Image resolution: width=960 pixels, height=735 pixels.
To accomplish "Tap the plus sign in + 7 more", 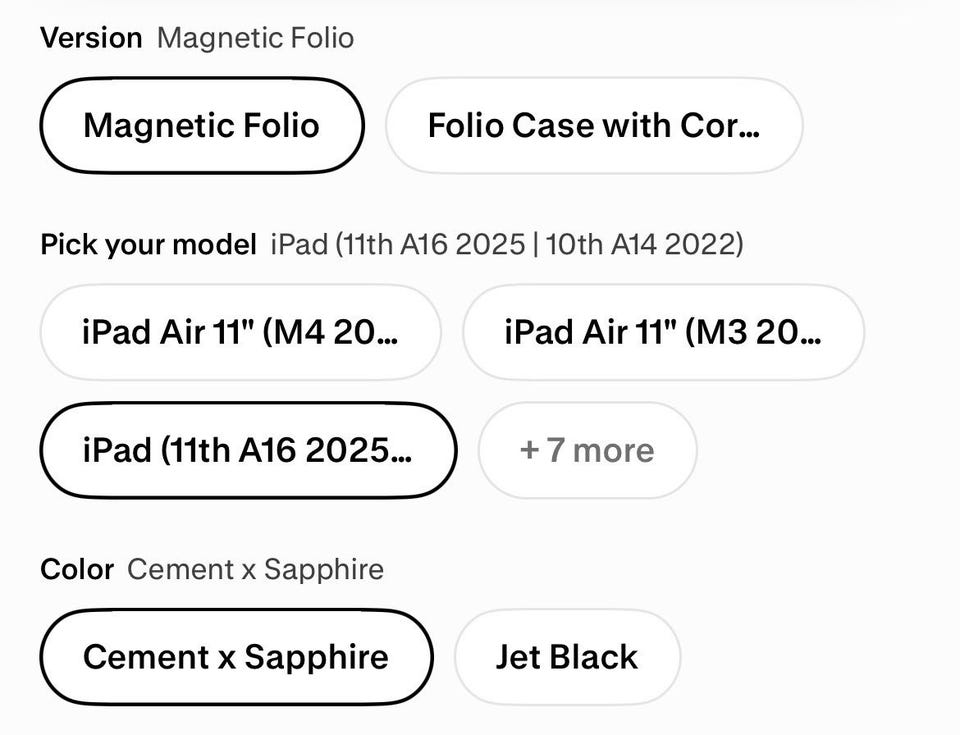I will click(x=529, y=451).
